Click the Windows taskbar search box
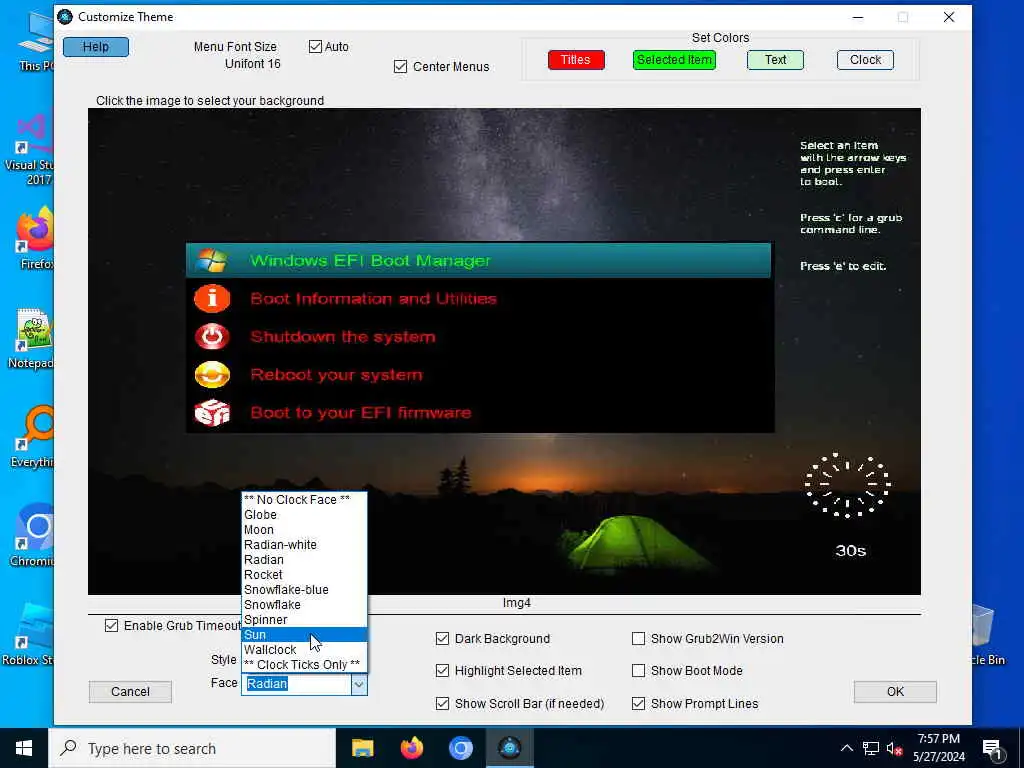This screenshot has width=1024, height=768. coord(192,748)
